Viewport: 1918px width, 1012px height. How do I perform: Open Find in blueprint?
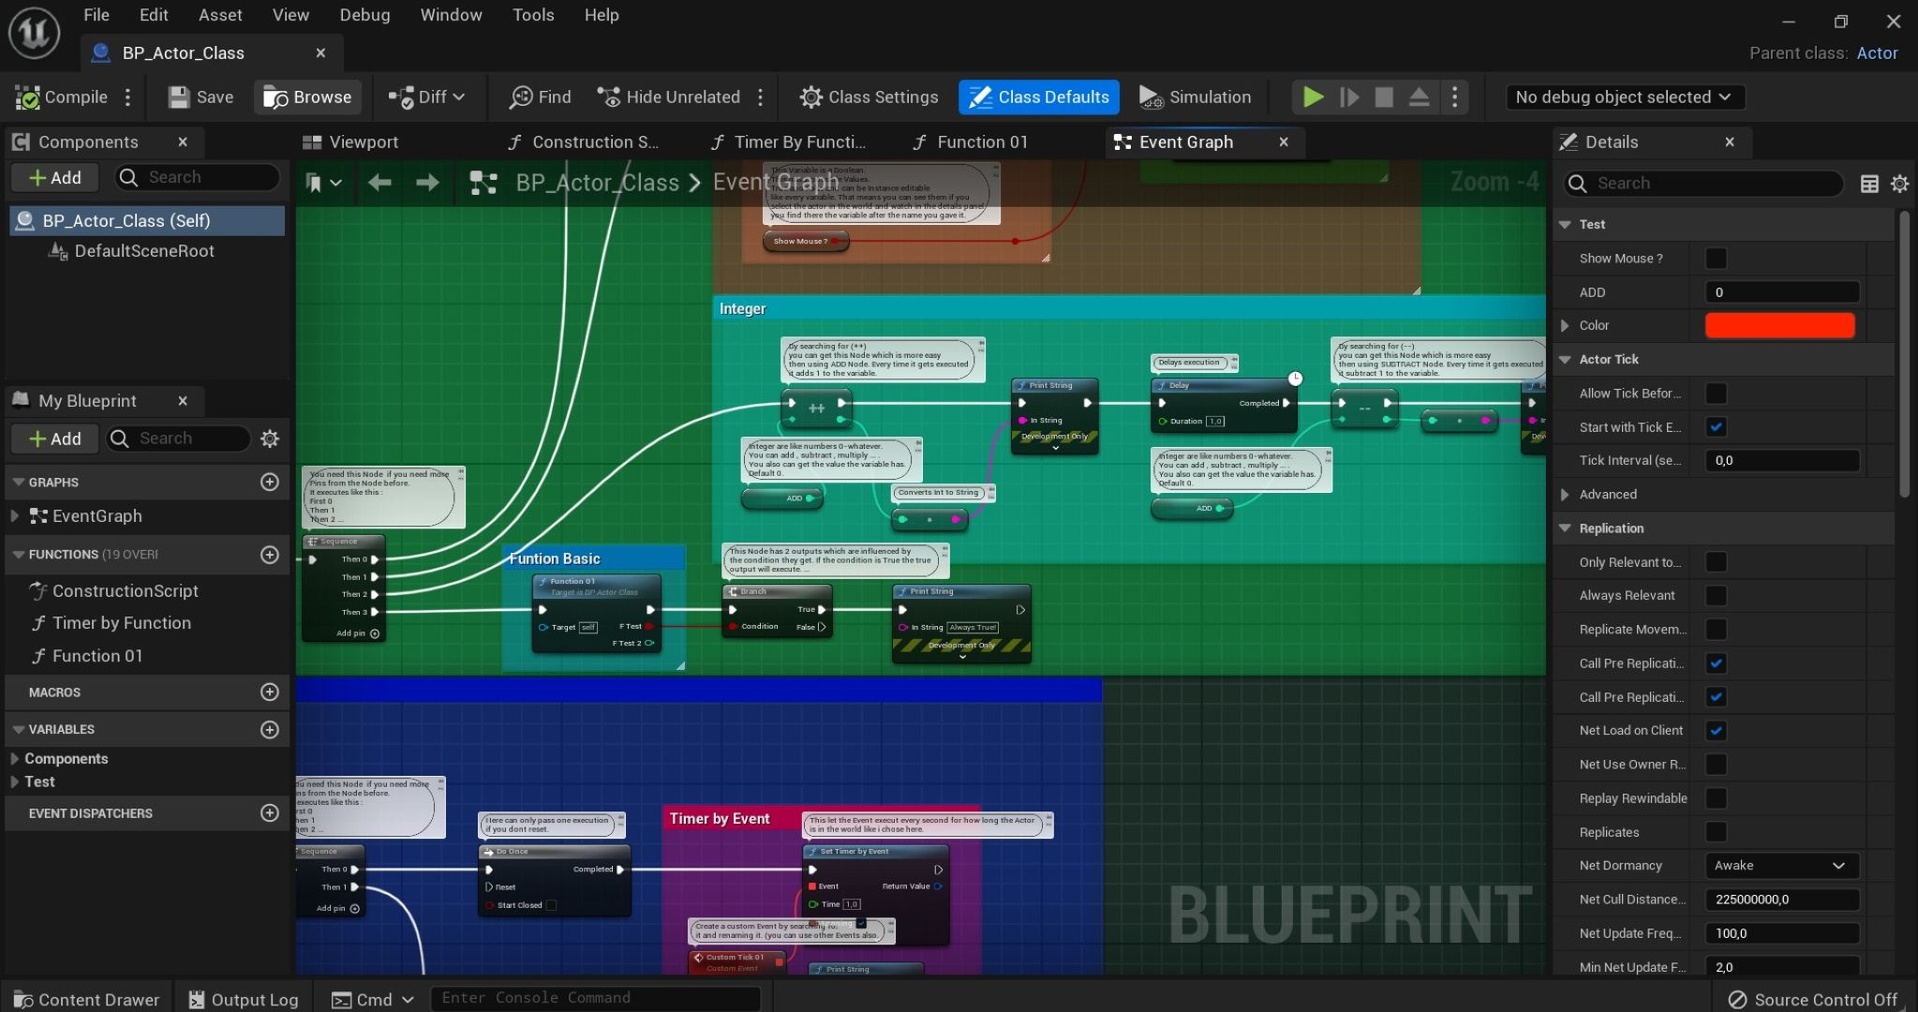(540, 97)
